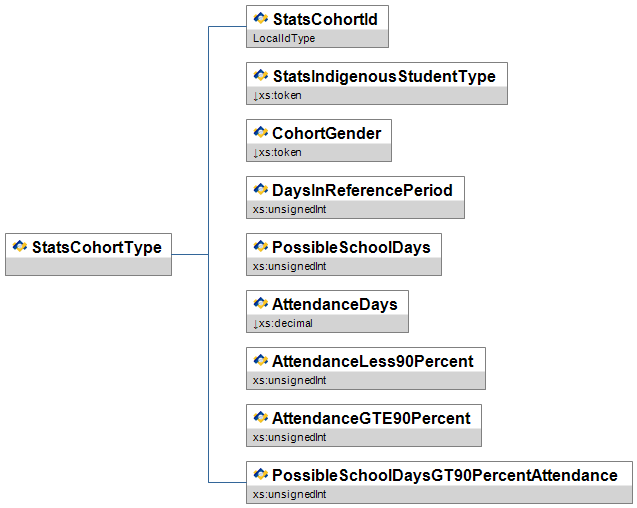Click the PossibleSchoolDays element icon
Screen dimensions: 637x508
[x=261, y=247]
